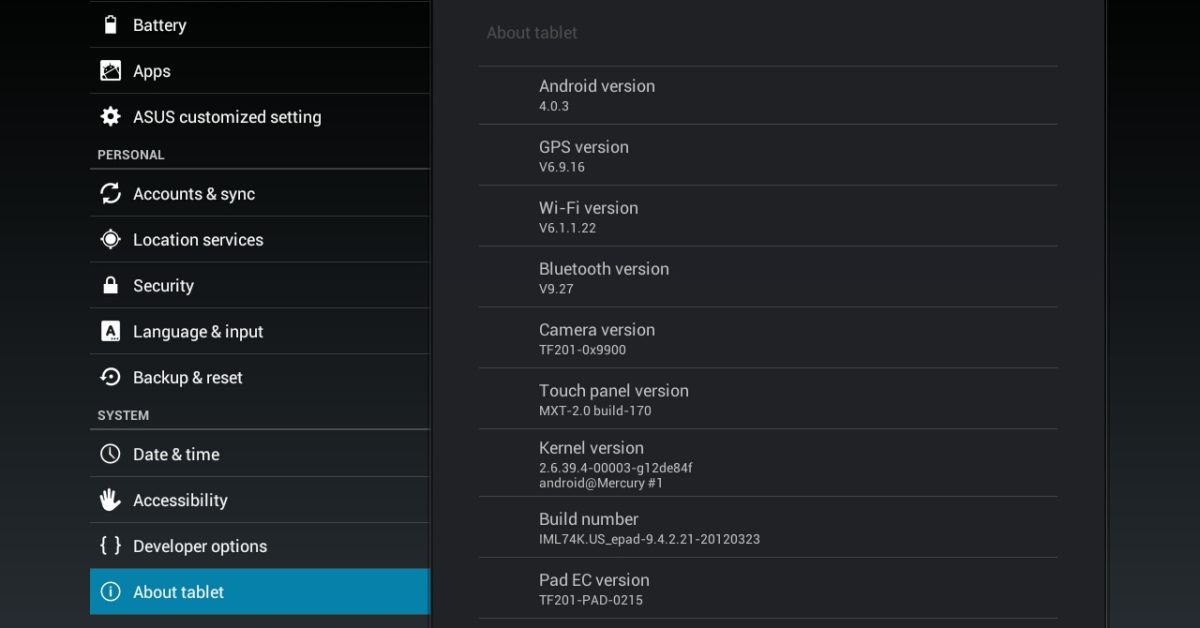Click the Backup & reset icon

click(x=111, y=378)
